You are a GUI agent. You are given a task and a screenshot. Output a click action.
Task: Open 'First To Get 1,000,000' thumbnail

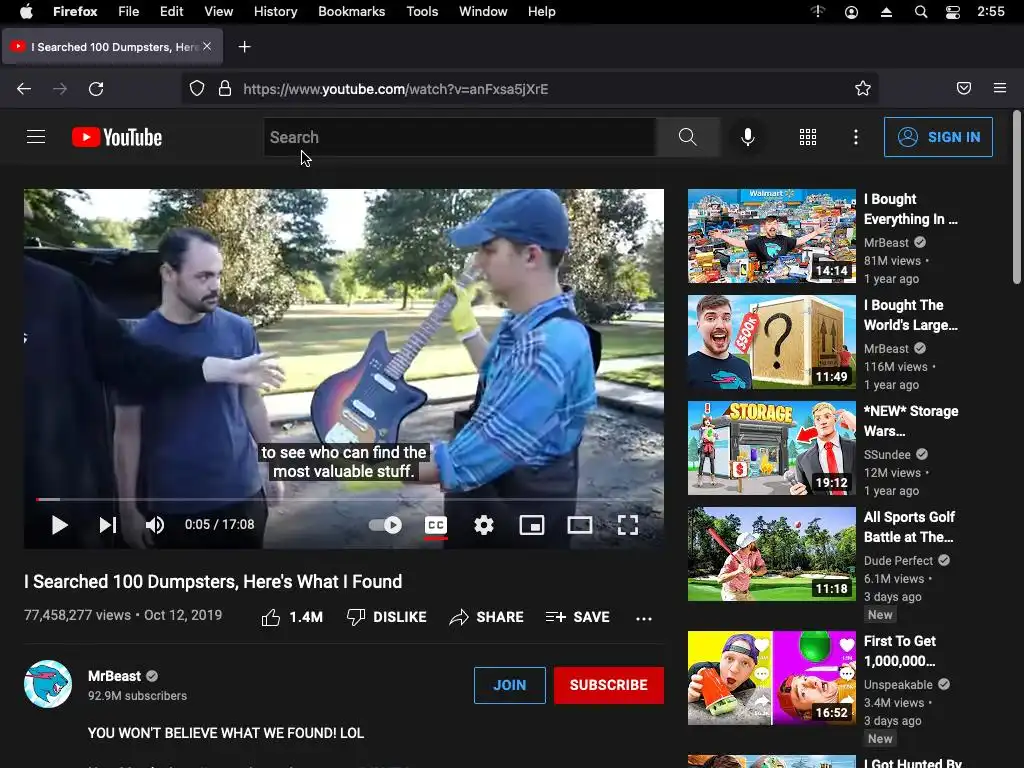(771, 678)
